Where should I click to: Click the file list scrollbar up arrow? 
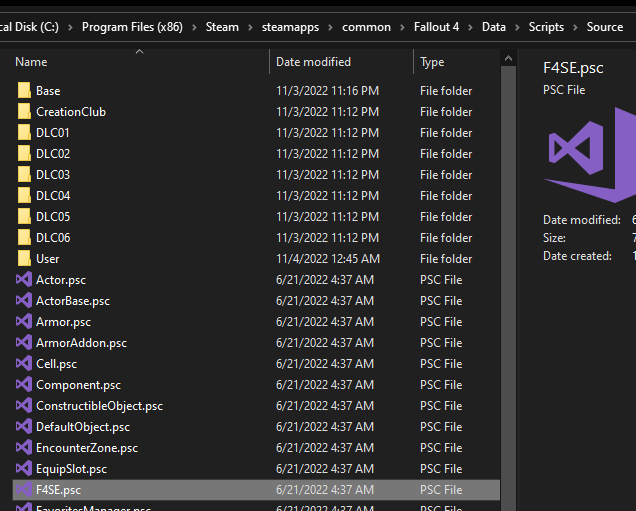508,58
